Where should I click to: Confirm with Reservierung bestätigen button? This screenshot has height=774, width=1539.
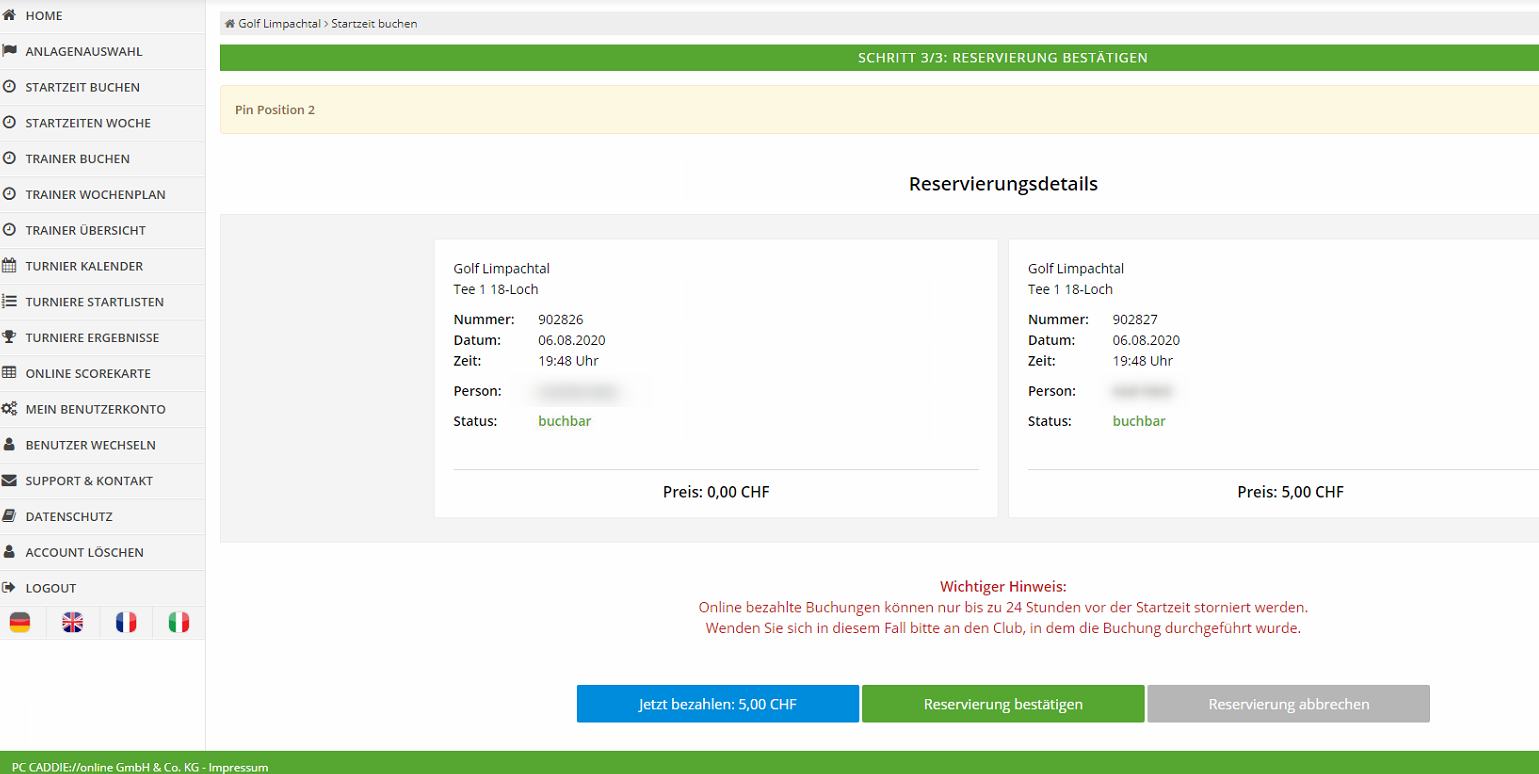1003,704
